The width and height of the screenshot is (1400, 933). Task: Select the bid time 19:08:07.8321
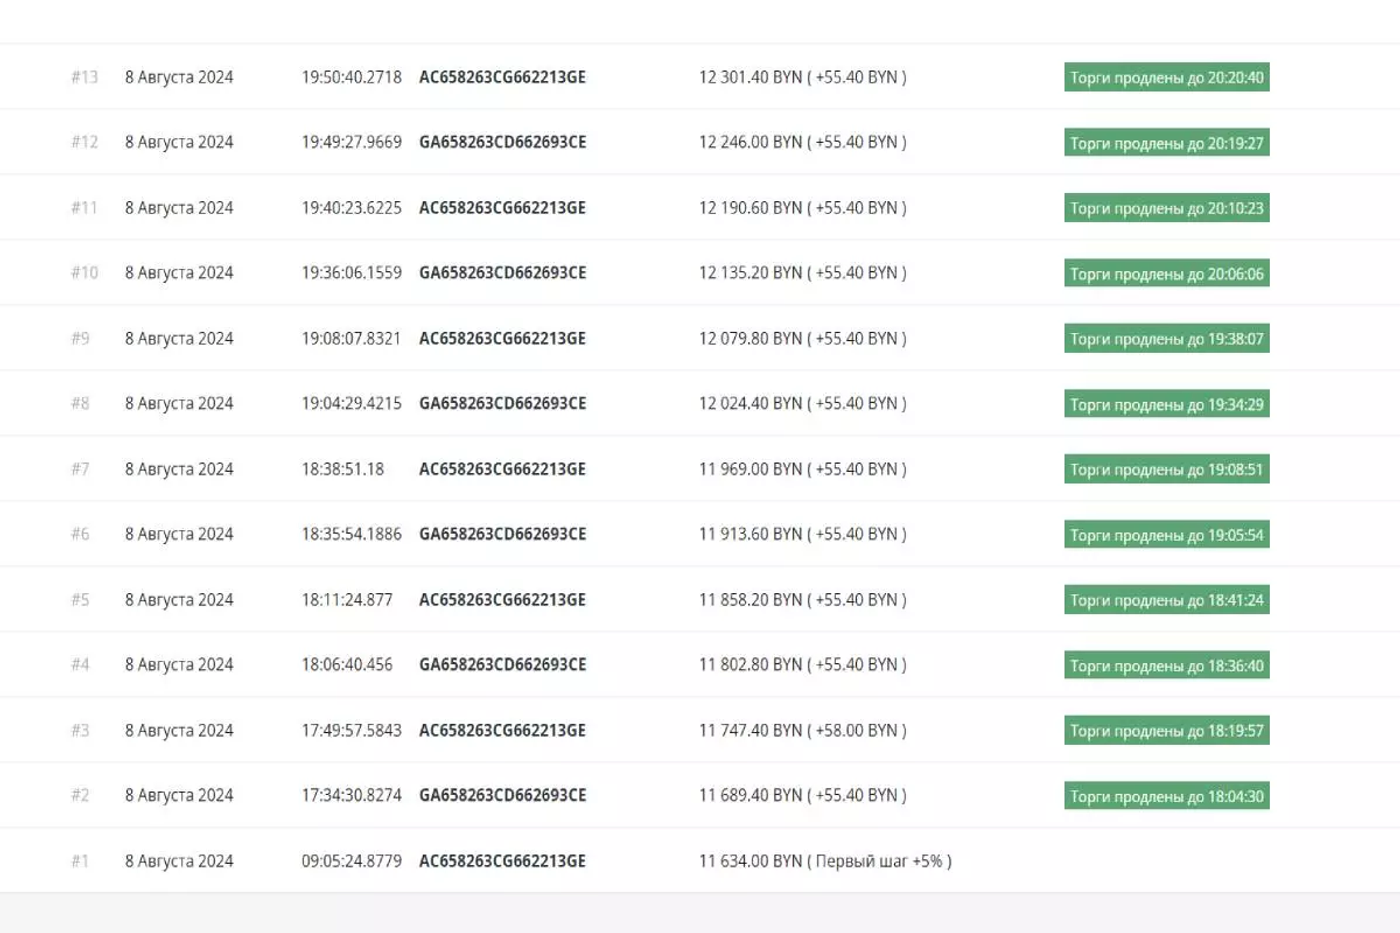point(351,339)
